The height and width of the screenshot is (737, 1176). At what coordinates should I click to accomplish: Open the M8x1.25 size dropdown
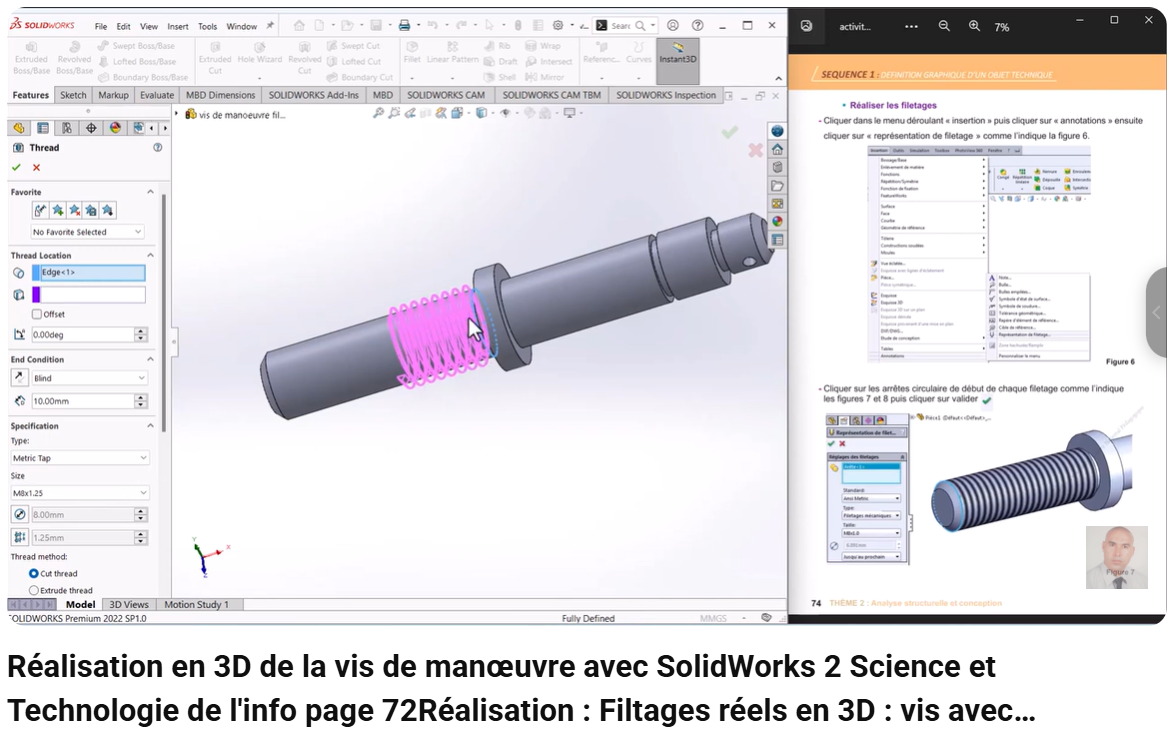(80, 493)
